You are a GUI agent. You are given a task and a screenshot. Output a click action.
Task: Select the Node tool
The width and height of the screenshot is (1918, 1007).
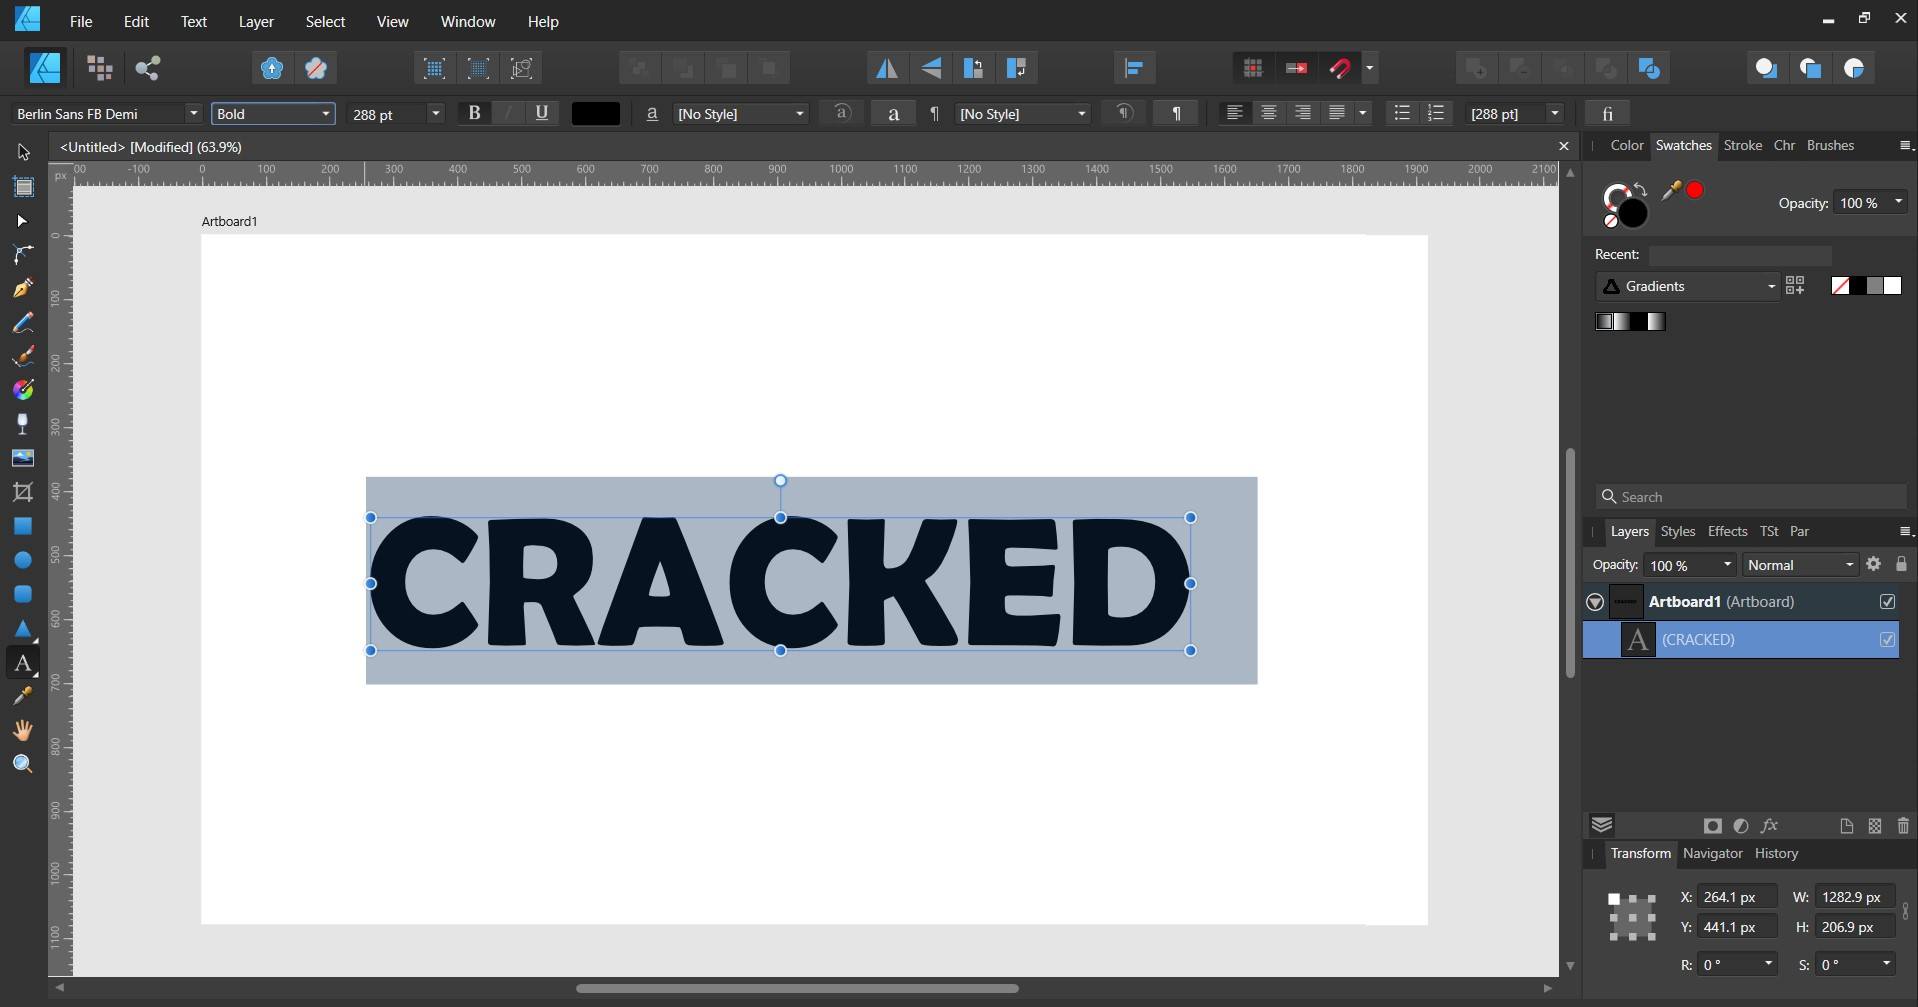pyautogui.click(x=22, y=221)
